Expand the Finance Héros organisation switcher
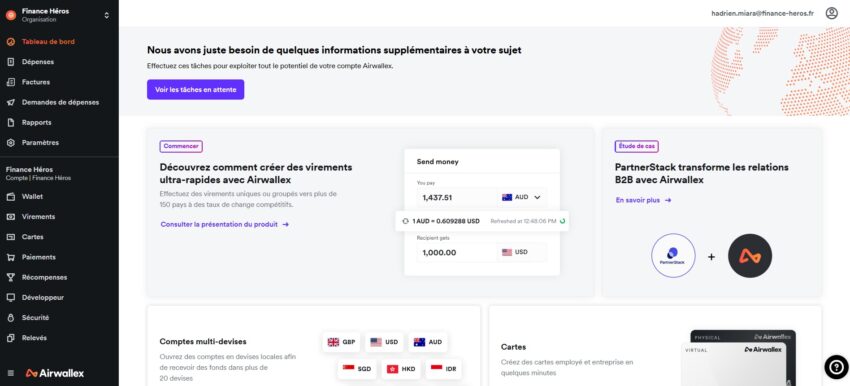The width and height of the screenshot is (850, 386). 107,15
